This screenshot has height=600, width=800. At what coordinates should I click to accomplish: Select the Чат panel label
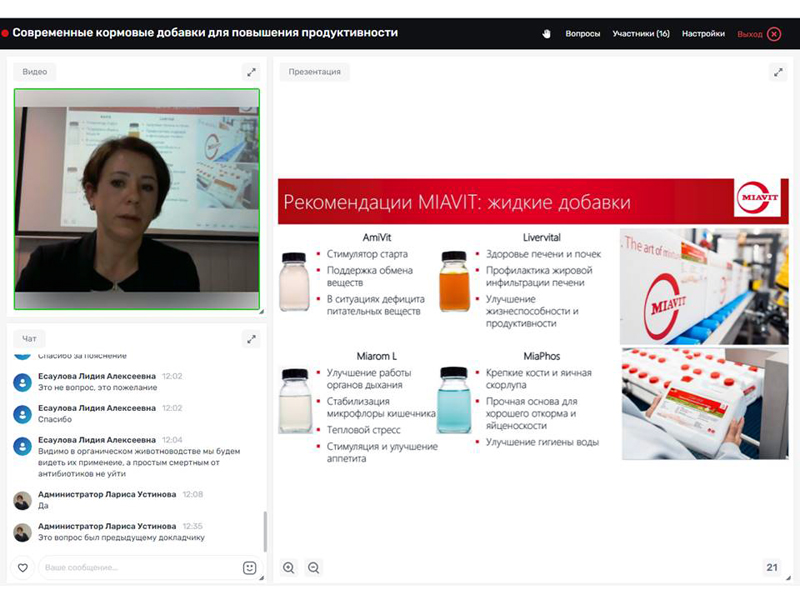tap(29, 339)
